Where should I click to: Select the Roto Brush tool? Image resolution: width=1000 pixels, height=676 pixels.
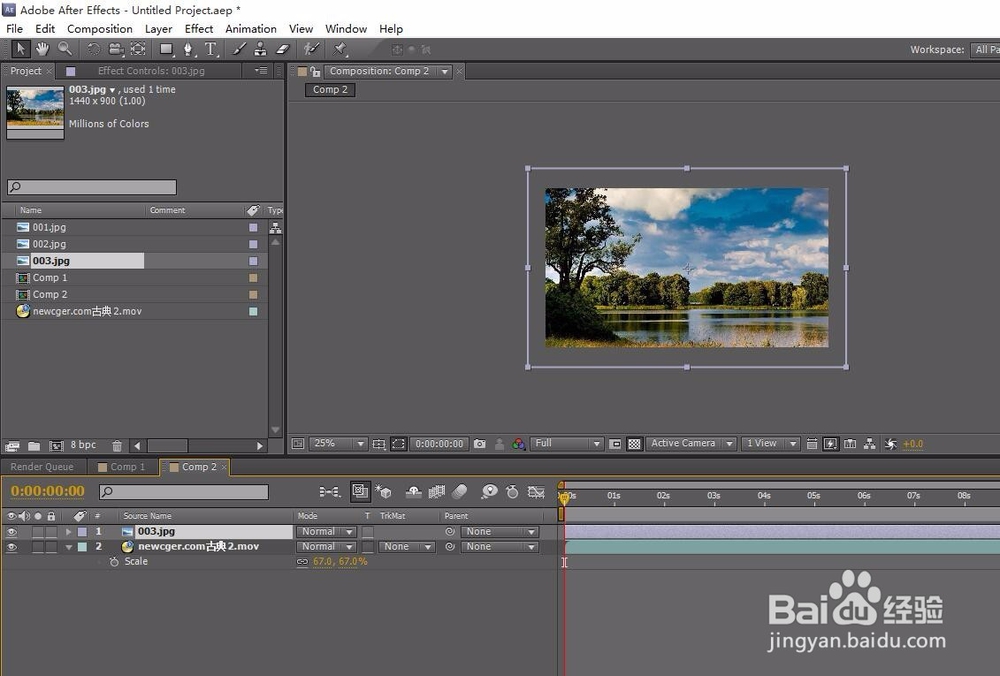pos(311,49)
